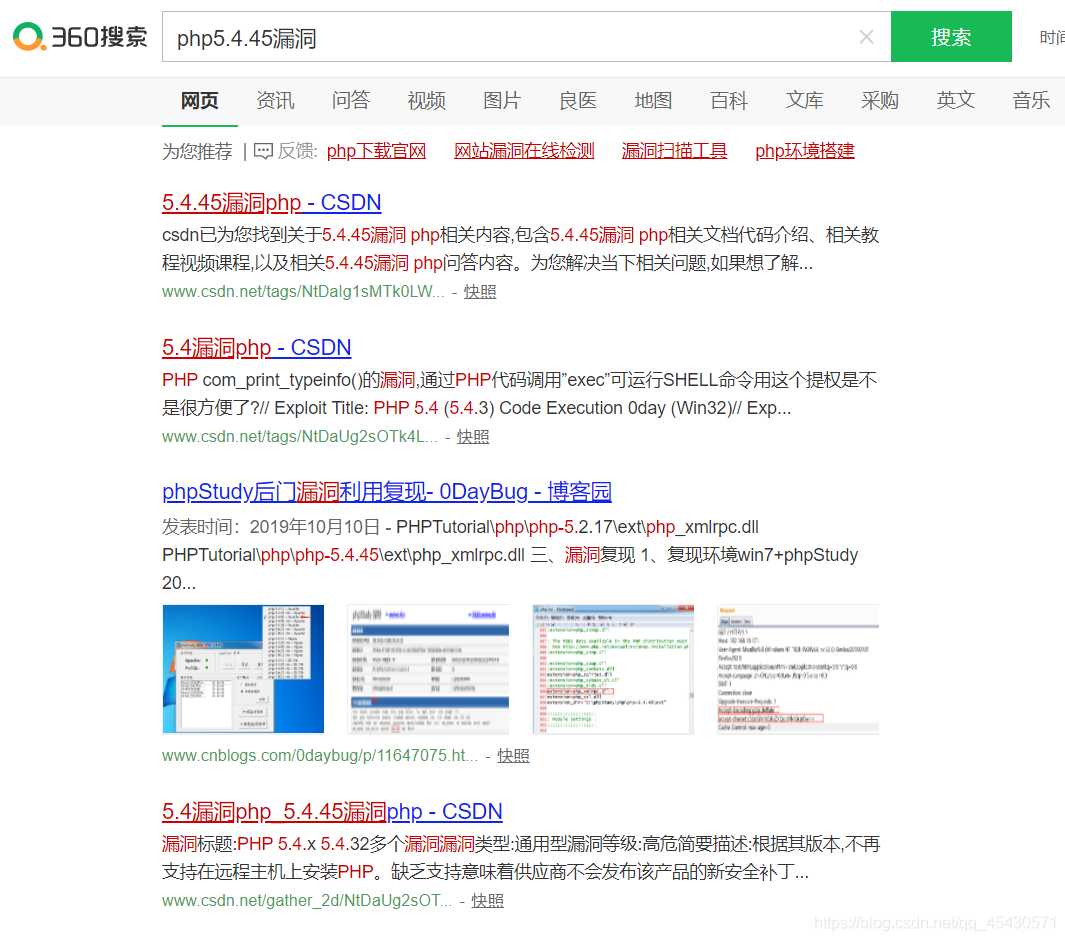Click URL www.cnblogs.com/0daybug/p/11647075
Image resolution: width=1065 pixels, height=941 pixels.
click(x=320, y=756)
